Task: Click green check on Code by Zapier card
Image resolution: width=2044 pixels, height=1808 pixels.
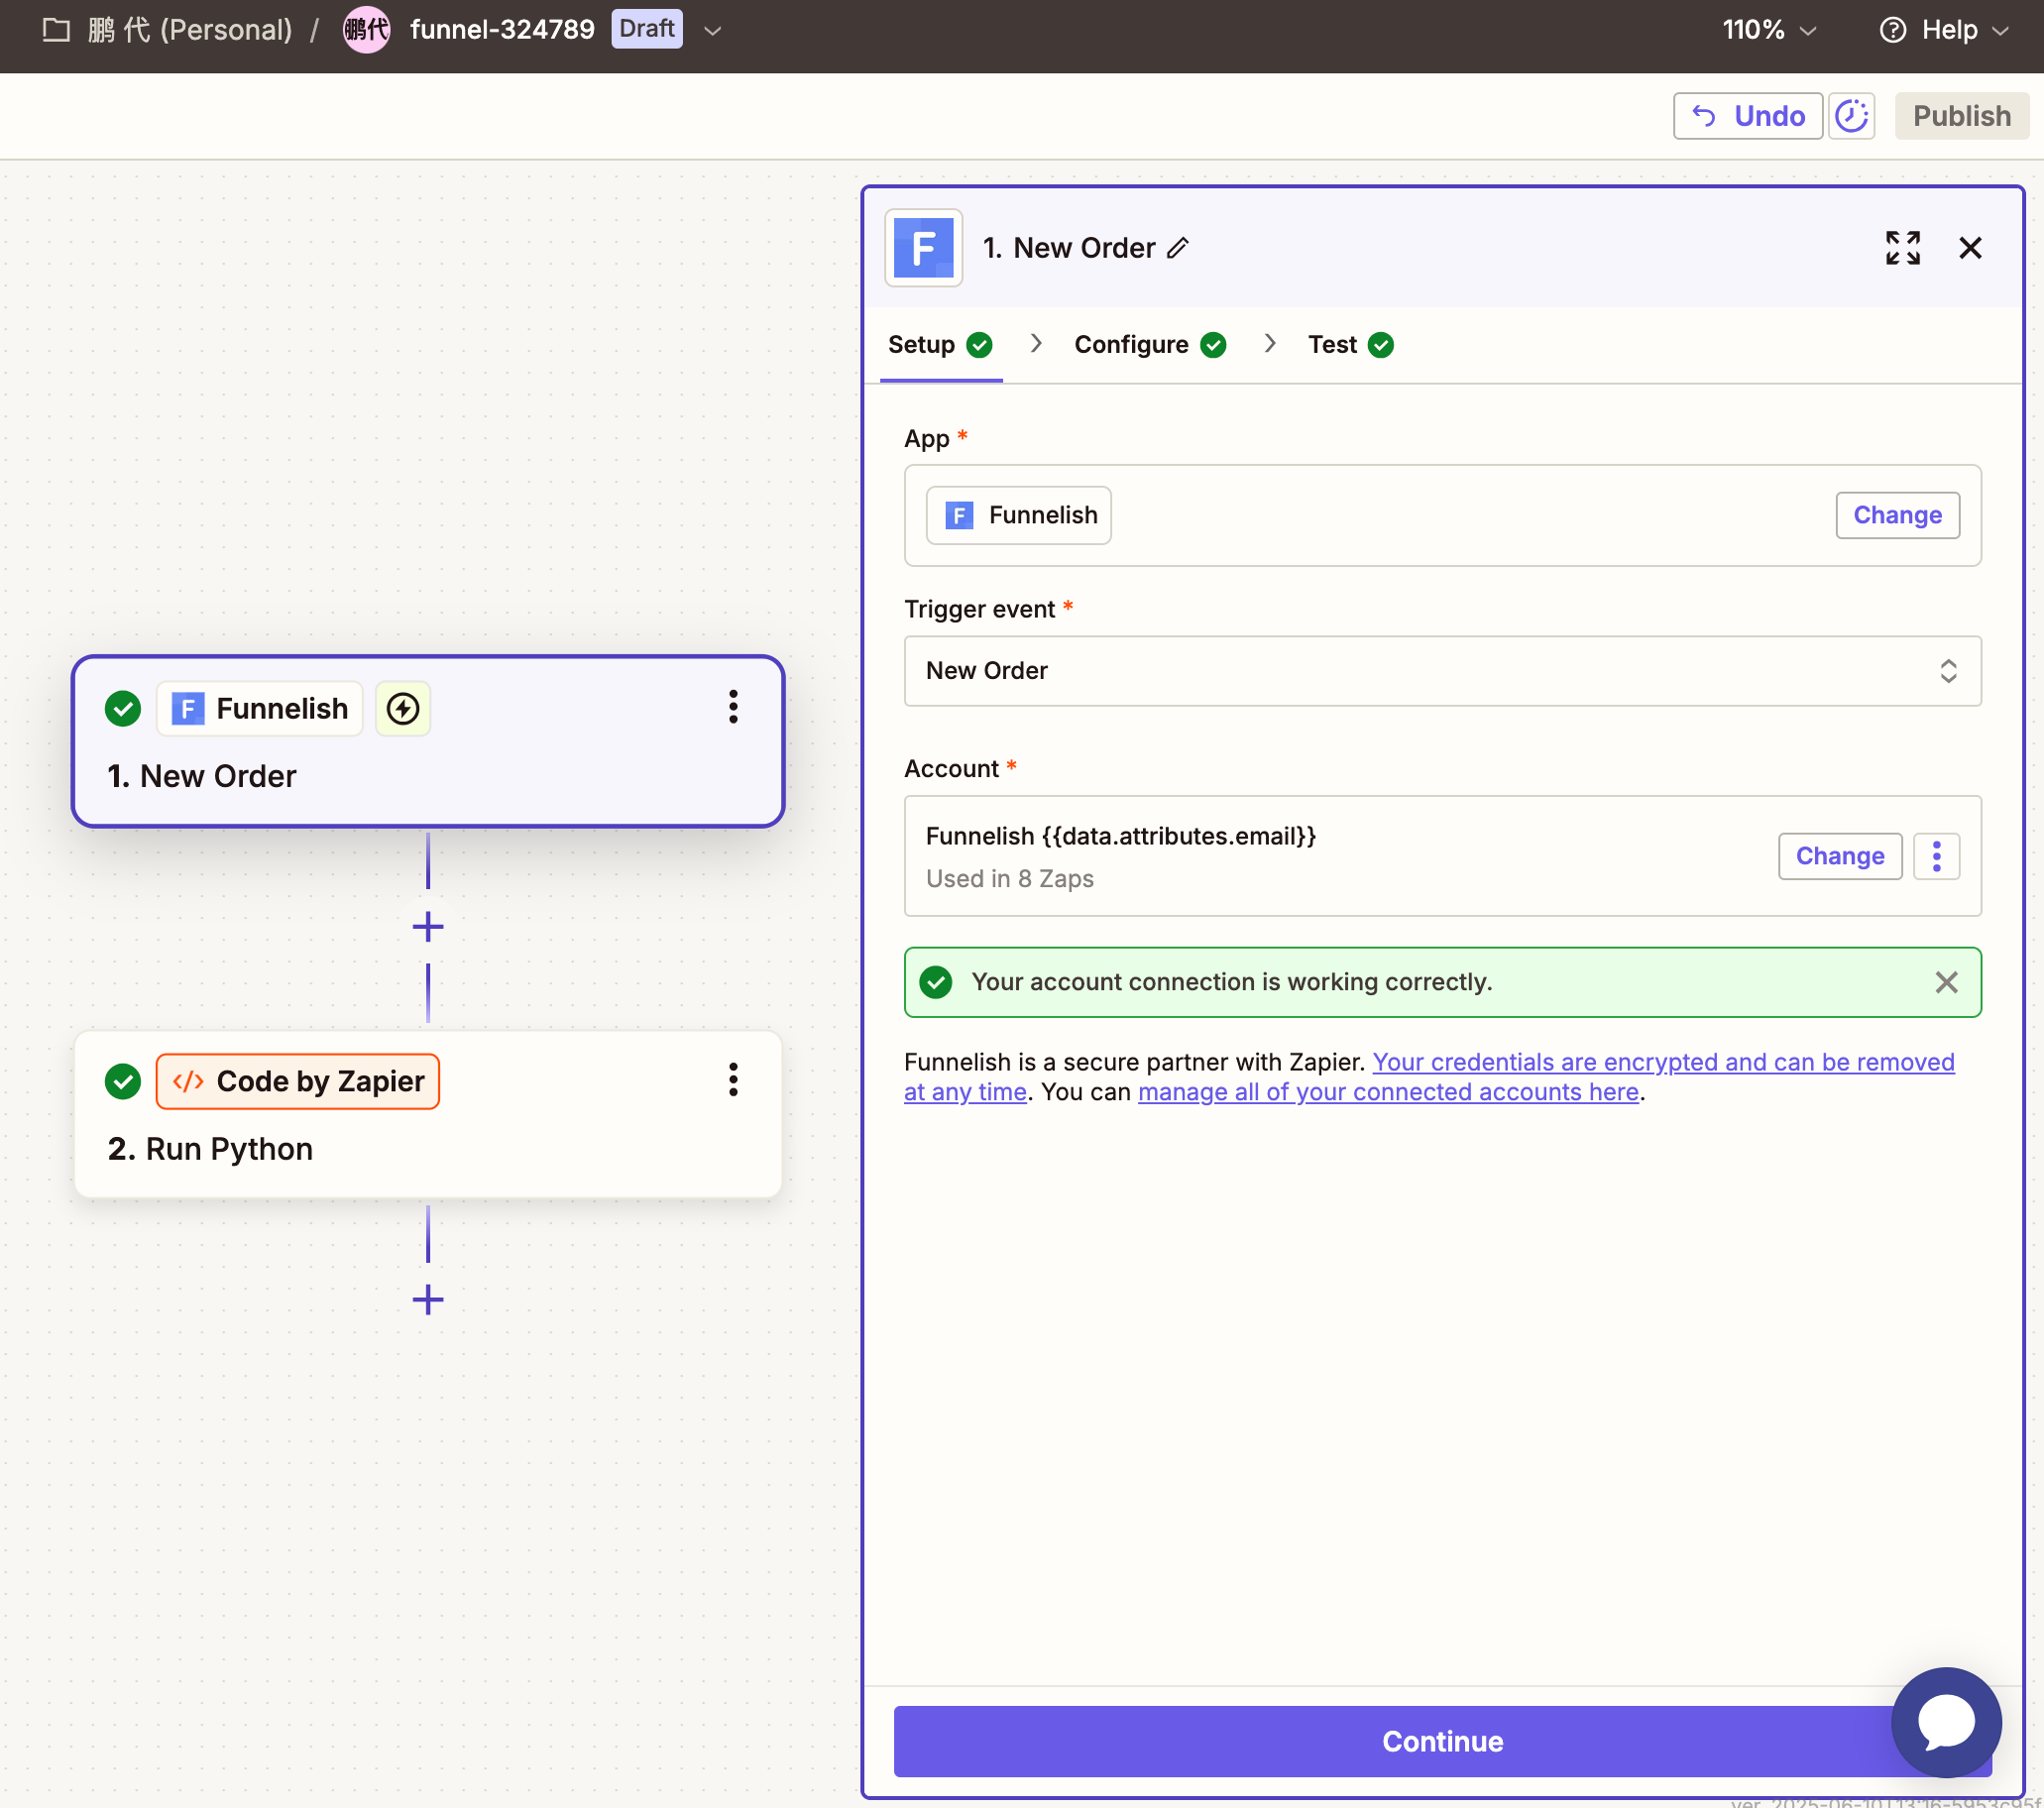Action: pyautogui.click(x=123, y=1081)
